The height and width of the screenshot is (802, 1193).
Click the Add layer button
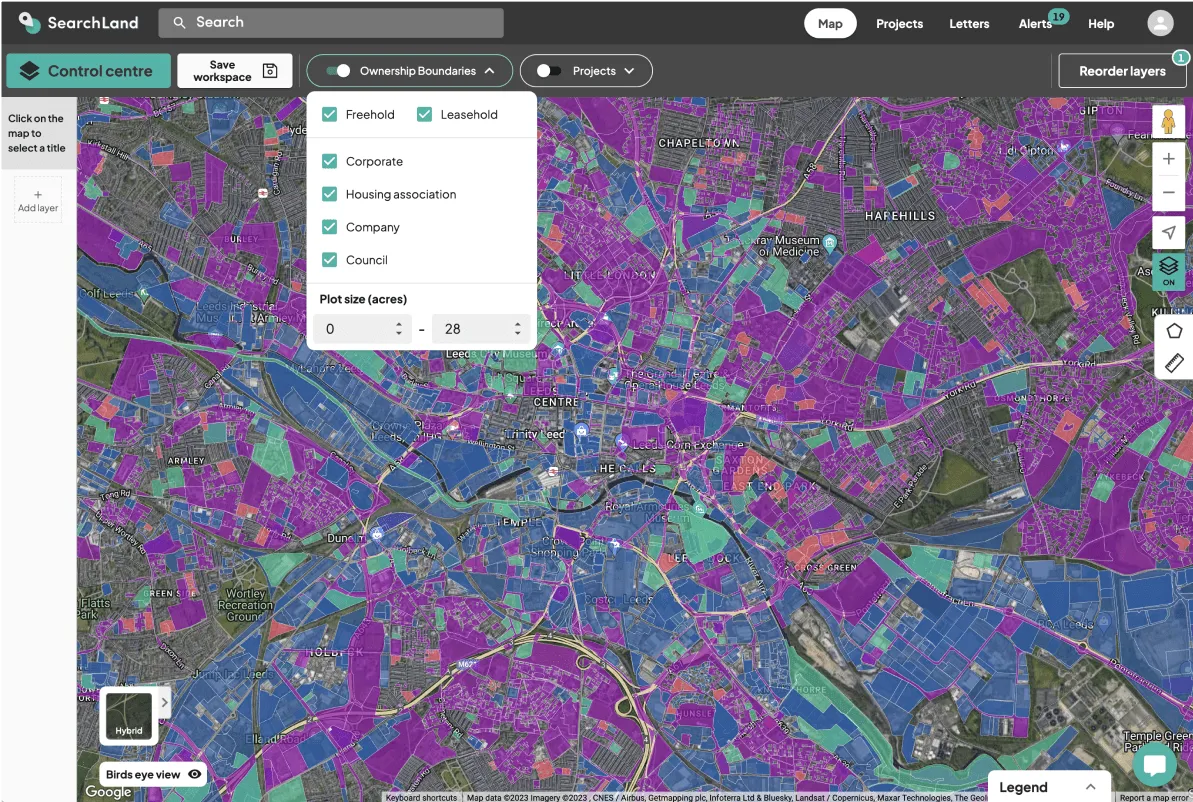coord(37,200)
